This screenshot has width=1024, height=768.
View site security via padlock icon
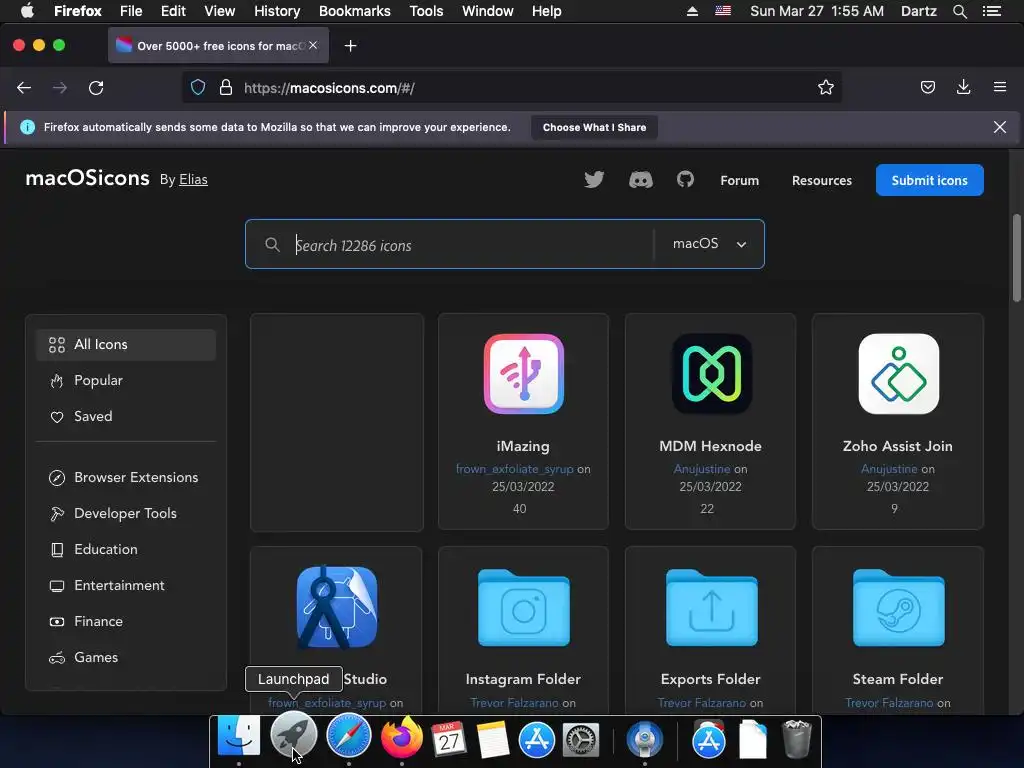click(226, 88)
